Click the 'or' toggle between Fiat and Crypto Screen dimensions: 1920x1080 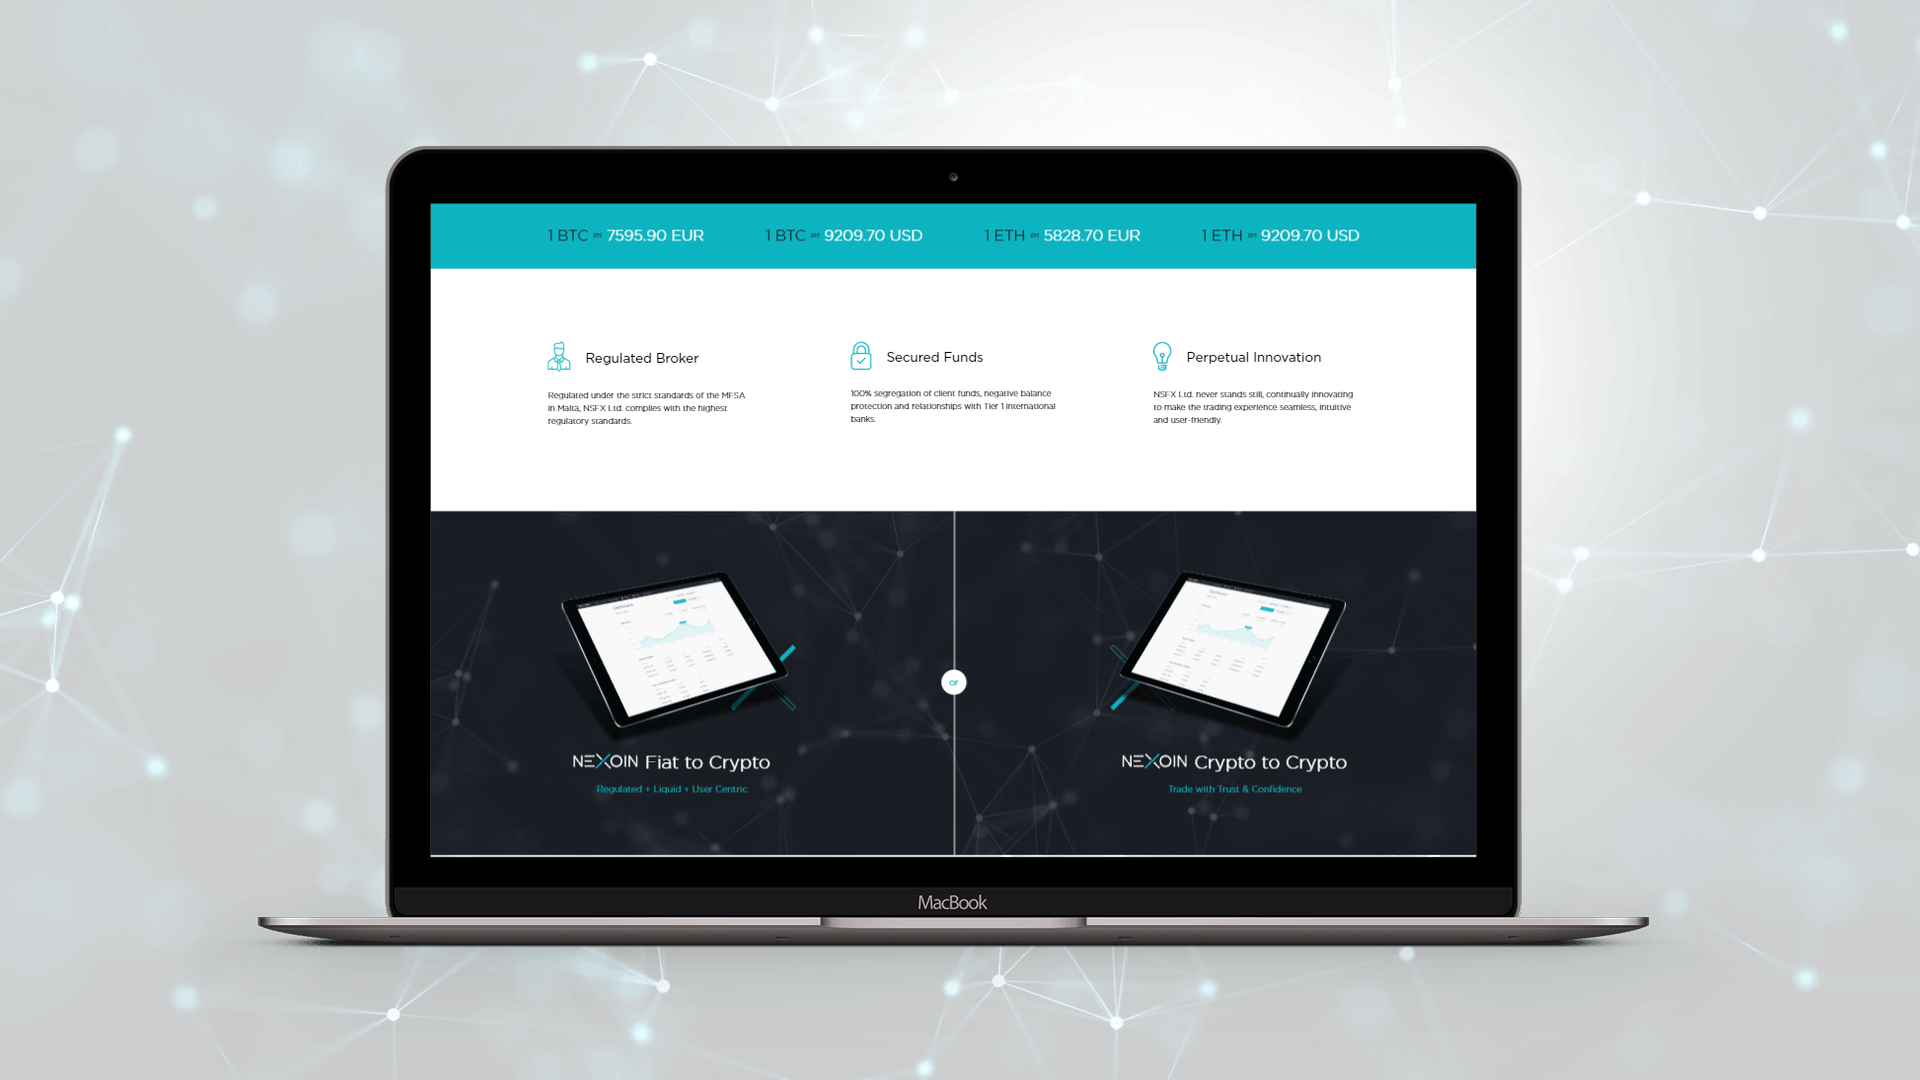point(953,682)
